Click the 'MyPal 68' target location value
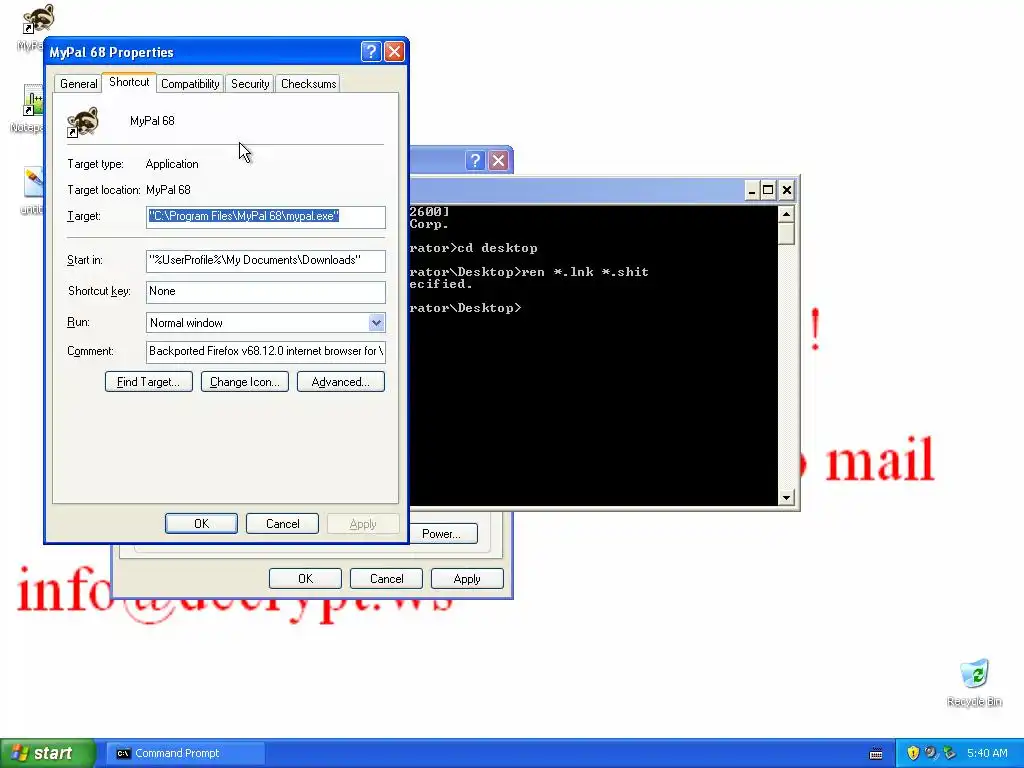 168,190
